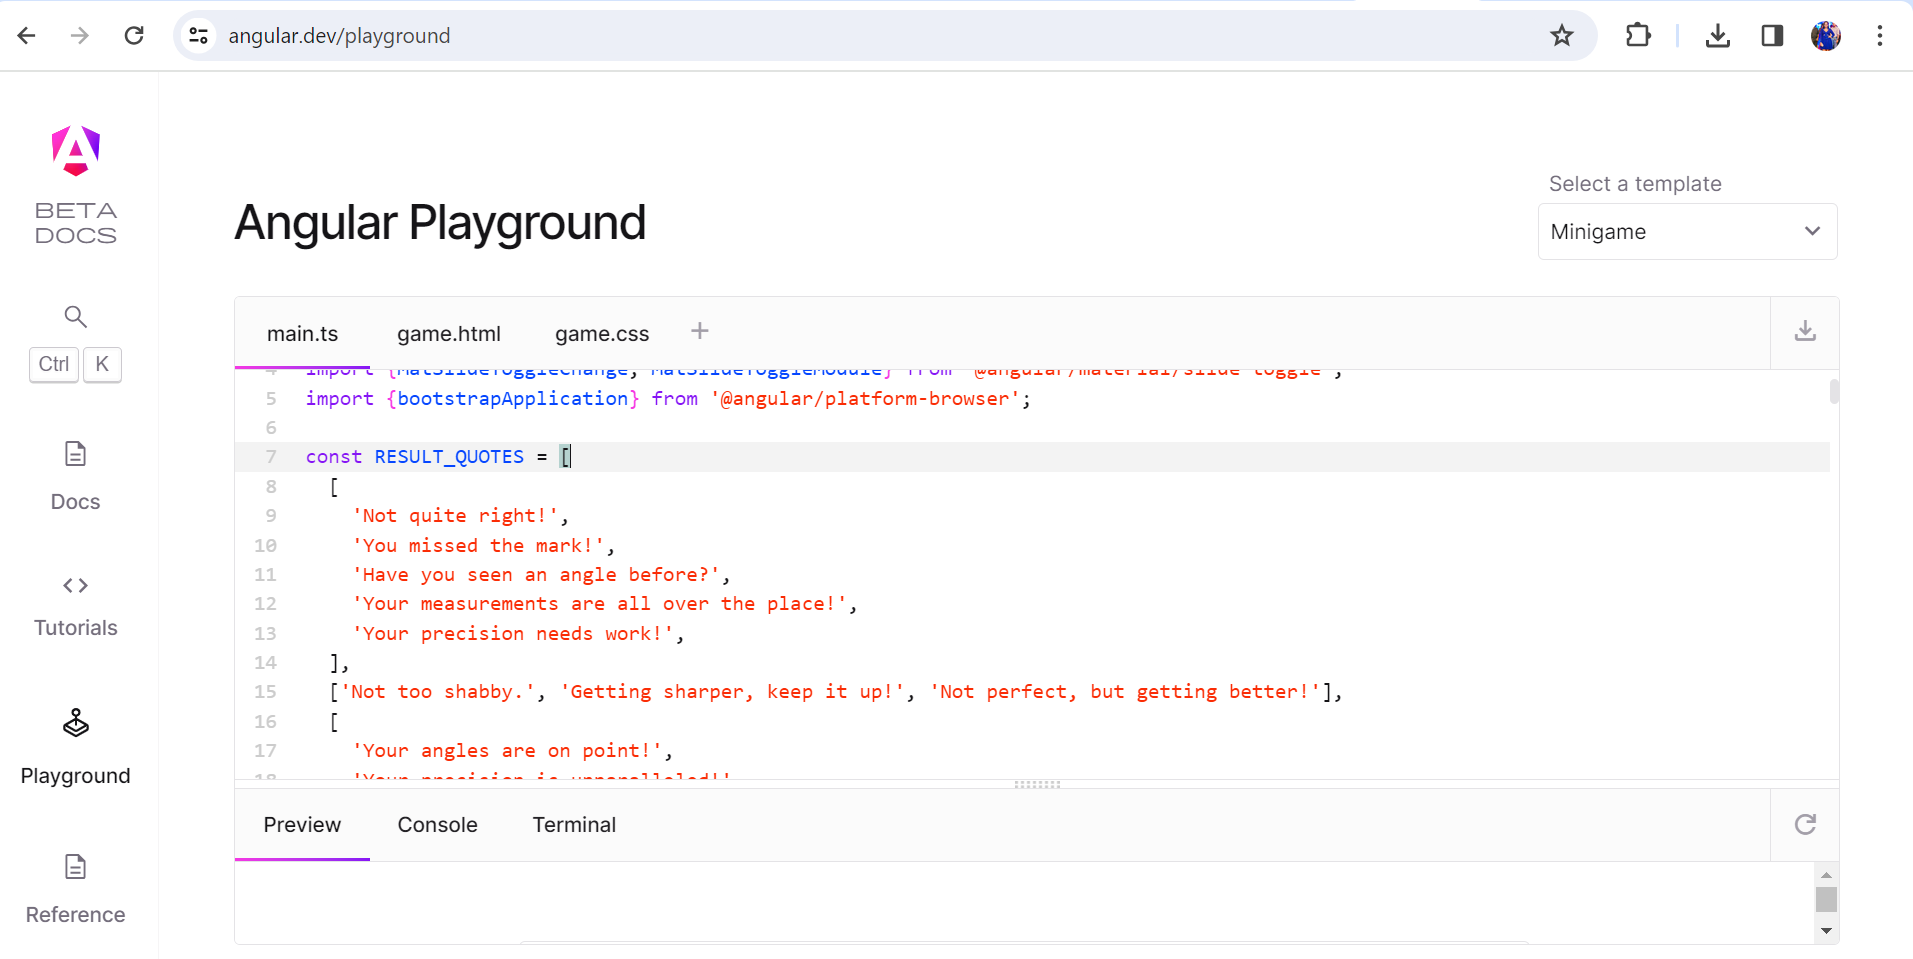Go to Tutorials via the code brackets icon
1913x959 pixels.
click(76, 585)
